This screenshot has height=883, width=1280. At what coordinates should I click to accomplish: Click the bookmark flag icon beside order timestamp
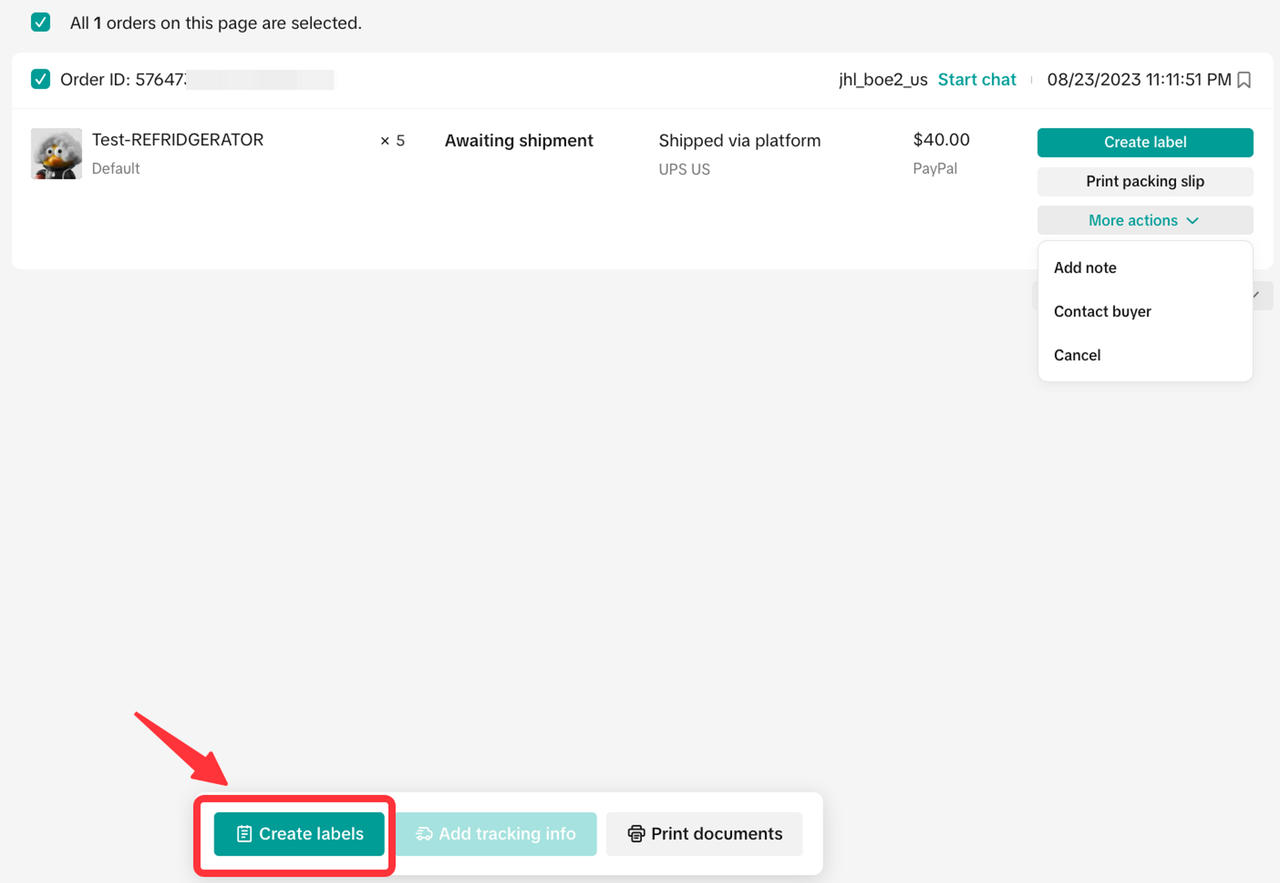pos(1244,80)
